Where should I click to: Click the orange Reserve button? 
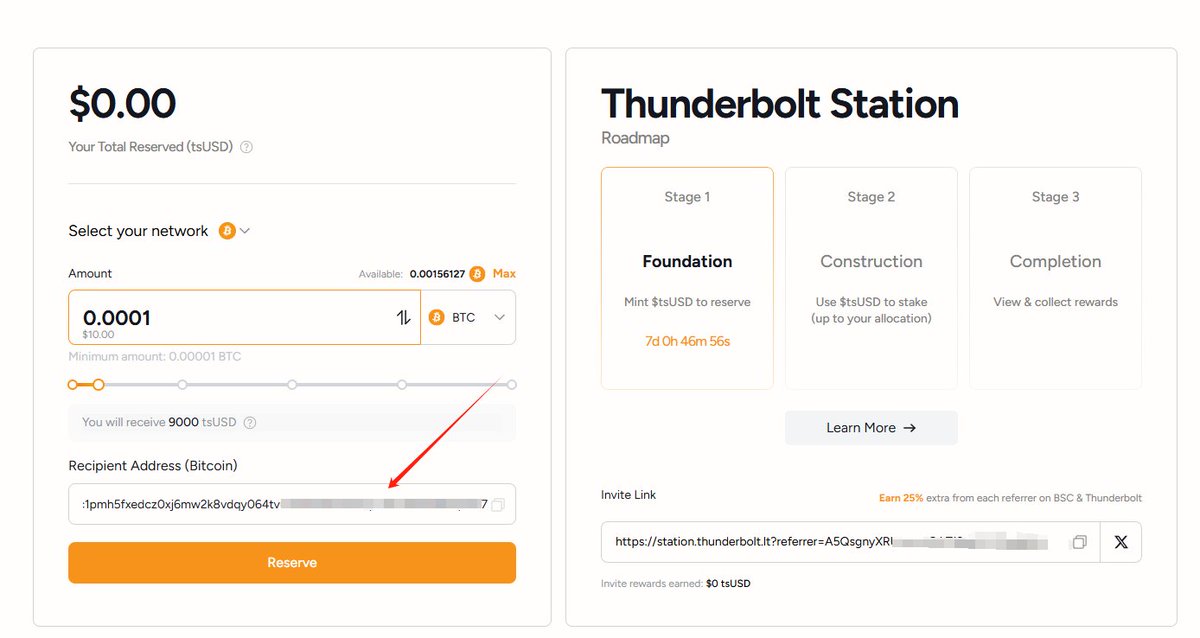tap(292, 563)
